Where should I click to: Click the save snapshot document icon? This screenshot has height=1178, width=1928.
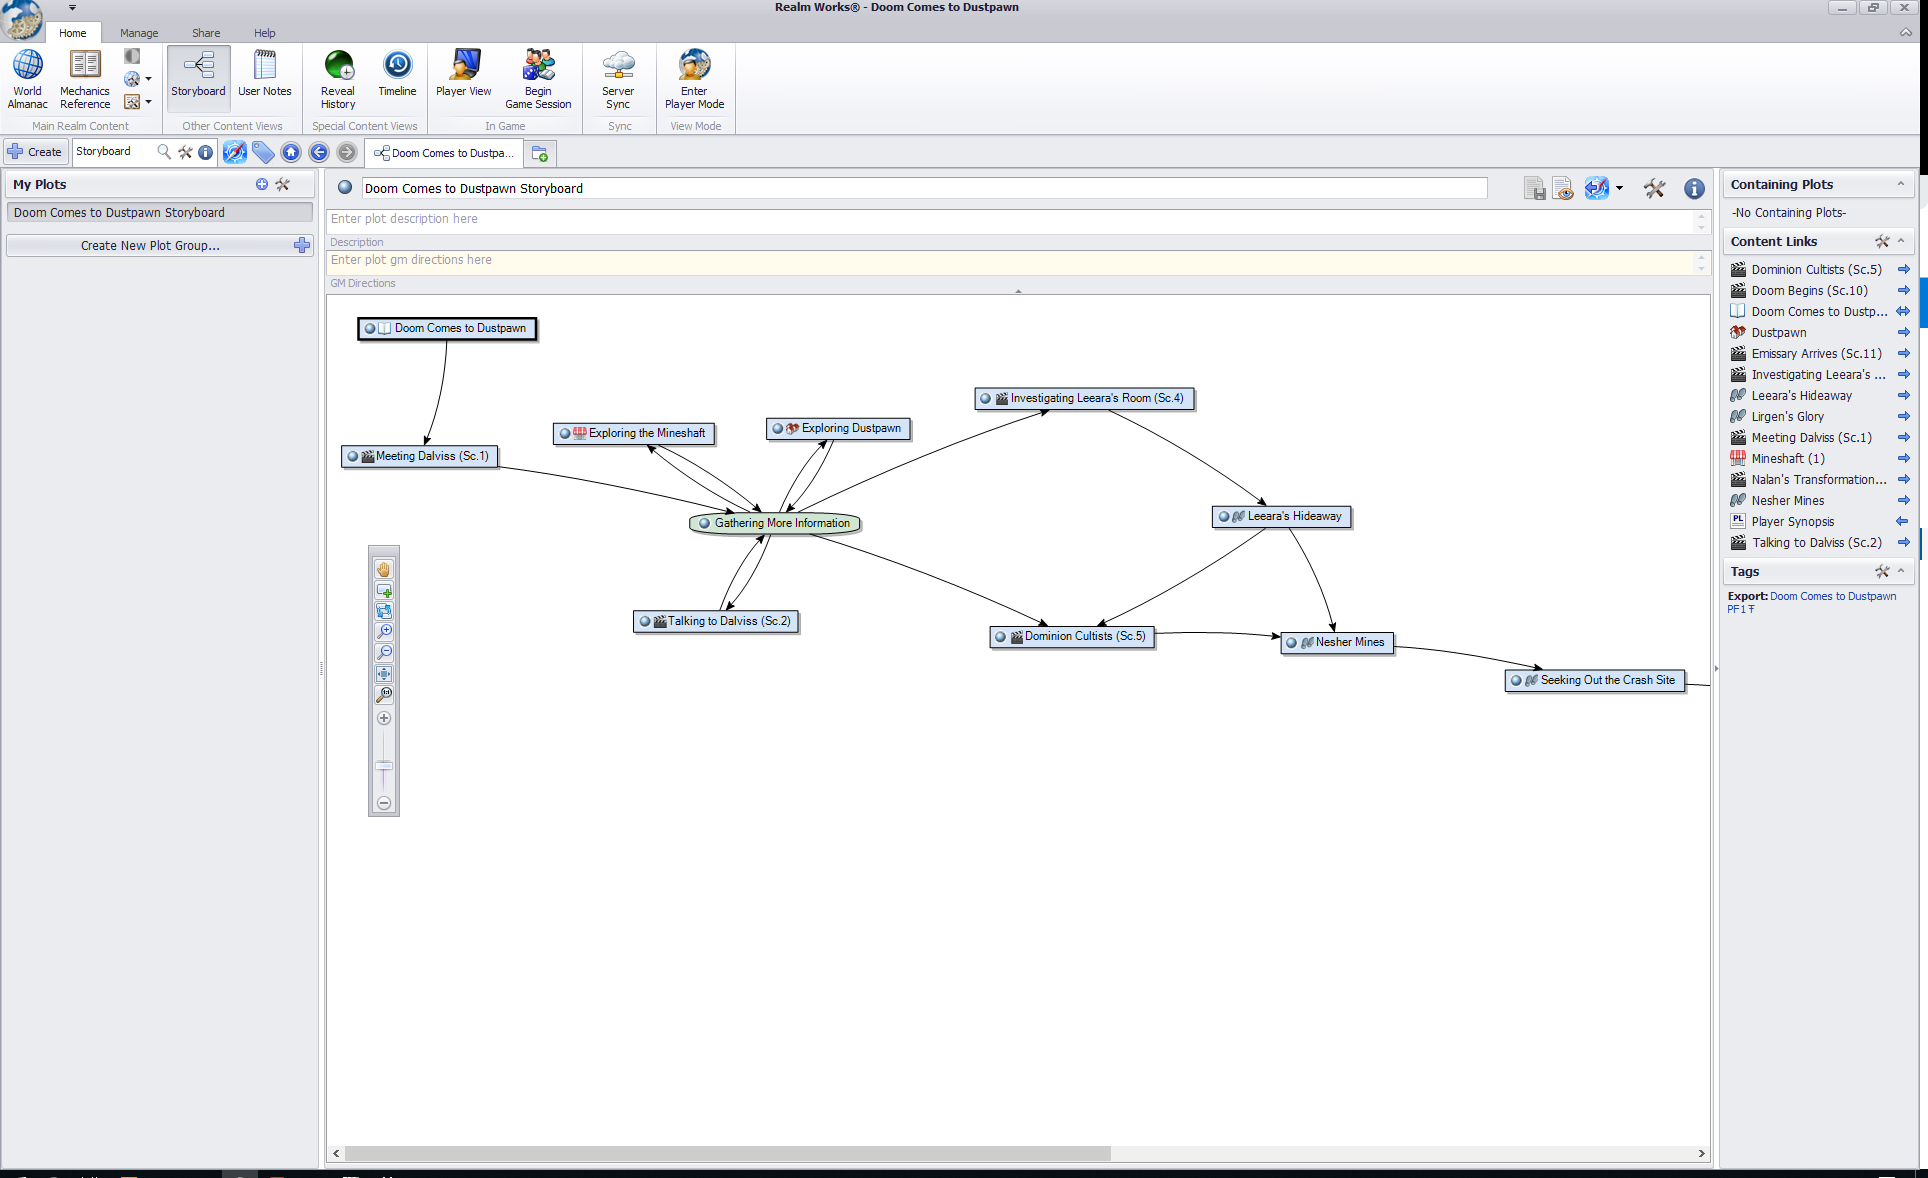(x=1535, y=188)
